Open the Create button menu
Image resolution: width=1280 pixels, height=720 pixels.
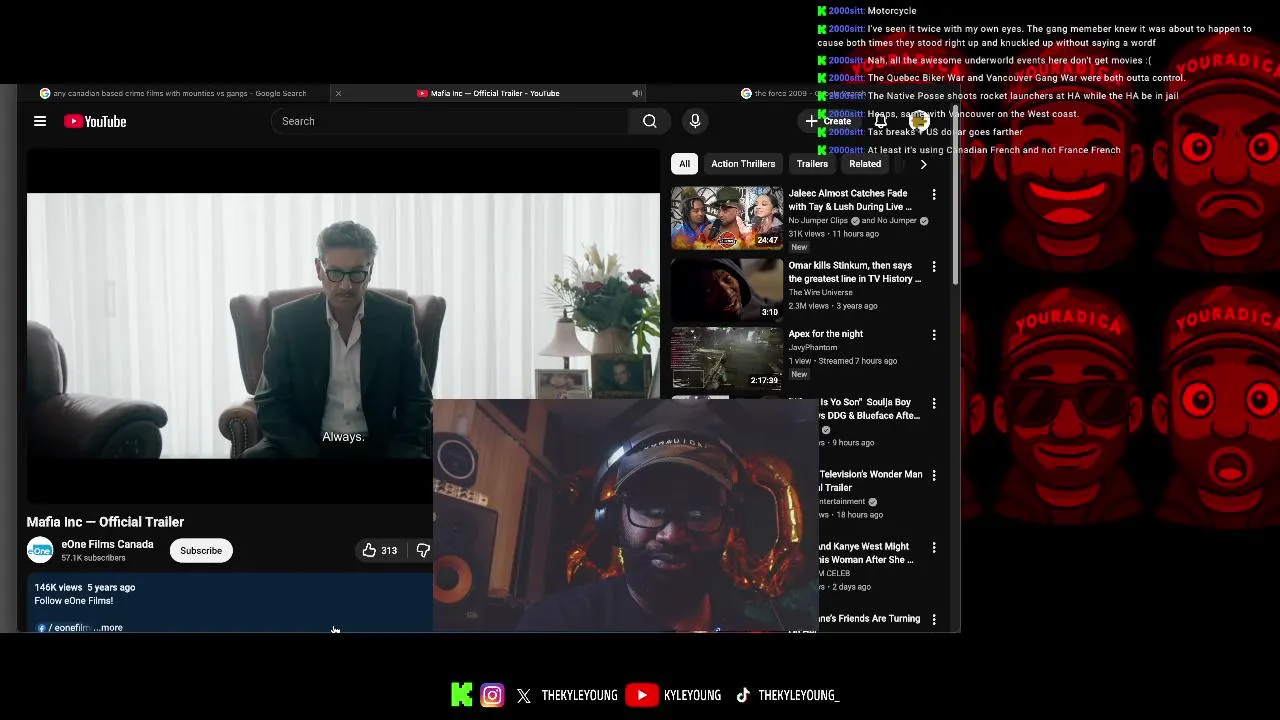(829, 121)
